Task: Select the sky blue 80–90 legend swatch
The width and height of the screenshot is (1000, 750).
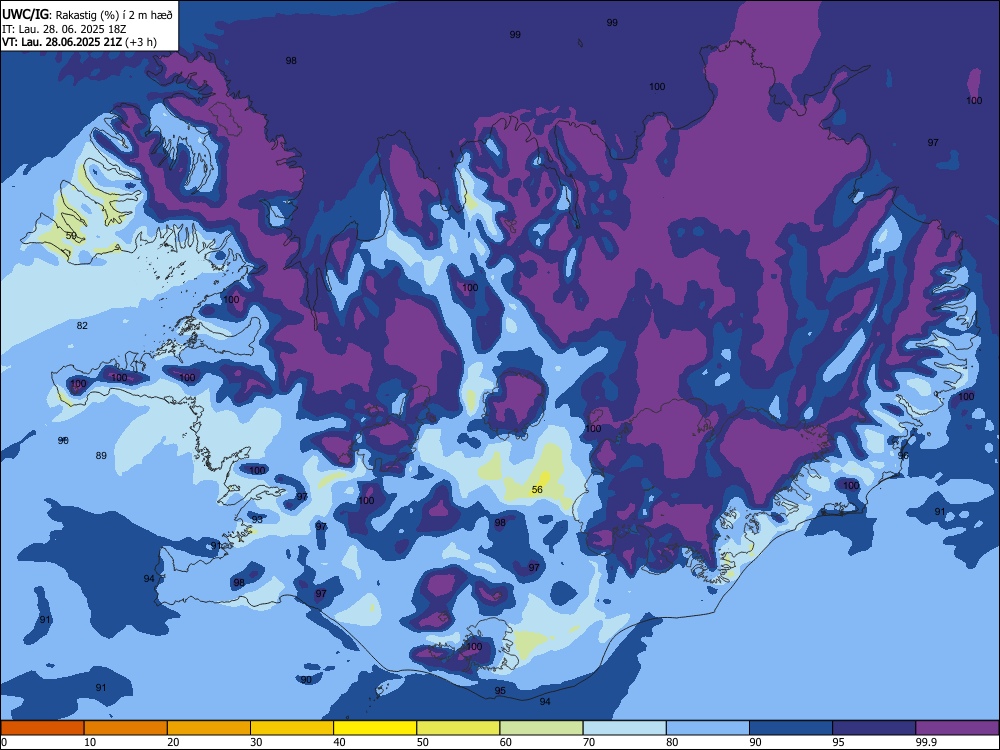Action: [x=708, y=728]
